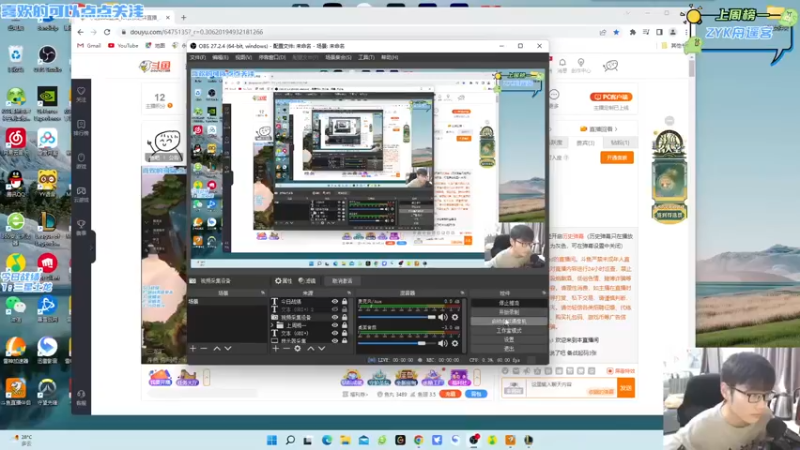This screenshot has height=450, width=800.
Task: Toggle lock on 视频采集设备 source
Action: (344, 317)
